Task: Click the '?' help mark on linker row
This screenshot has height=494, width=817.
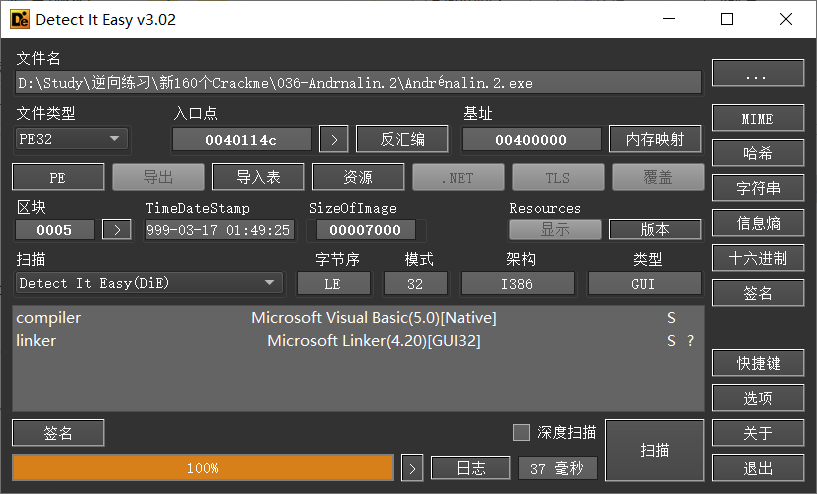Action: coord(689,341)
